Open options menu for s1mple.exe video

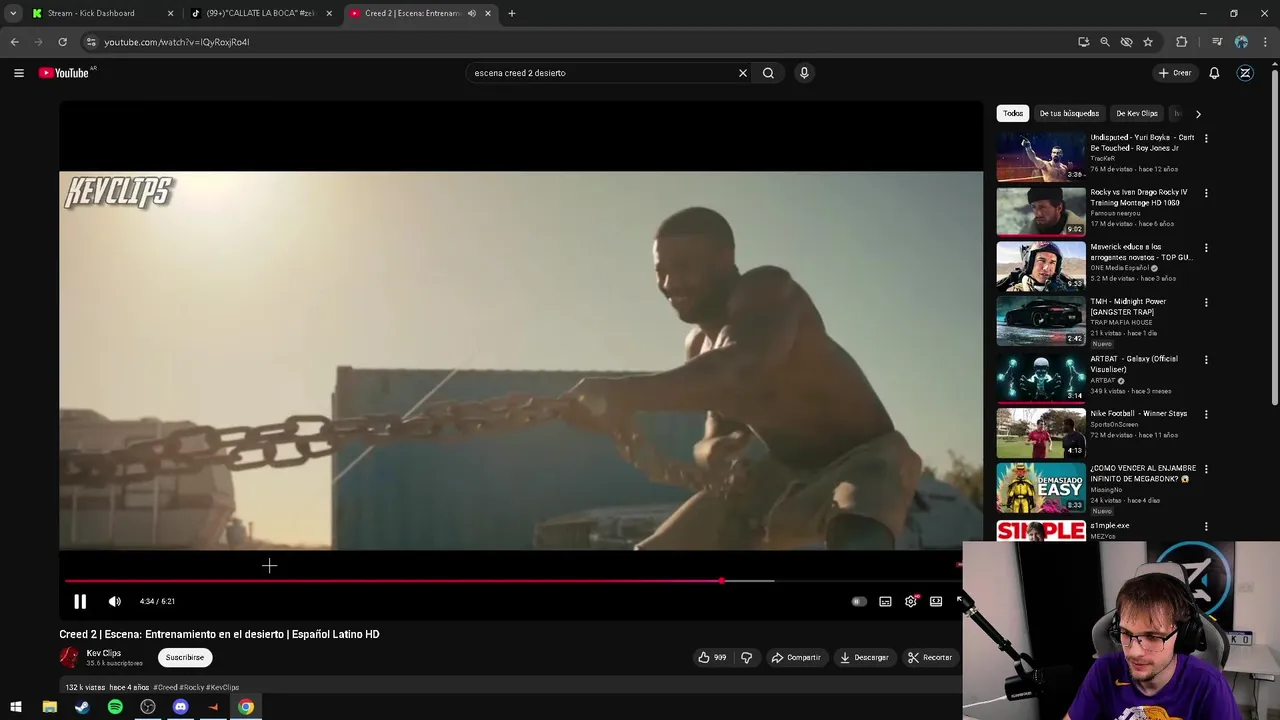(x=1206, y=526)
